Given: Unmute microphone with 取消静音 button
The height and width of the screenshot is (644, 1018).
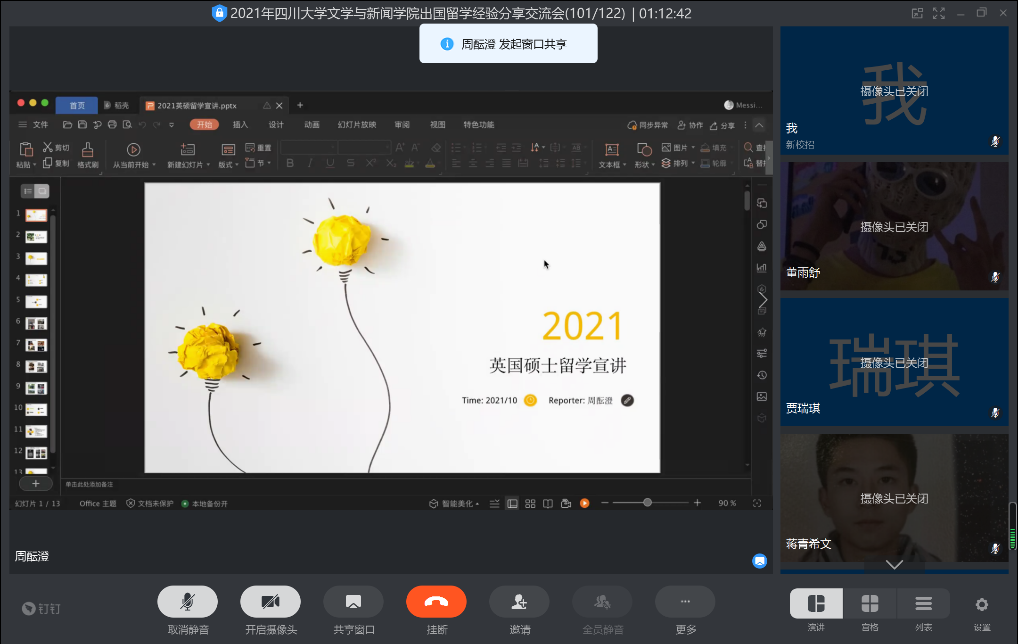Looking at the screenshot, I should pyautogui.click(x=187, y=601).
